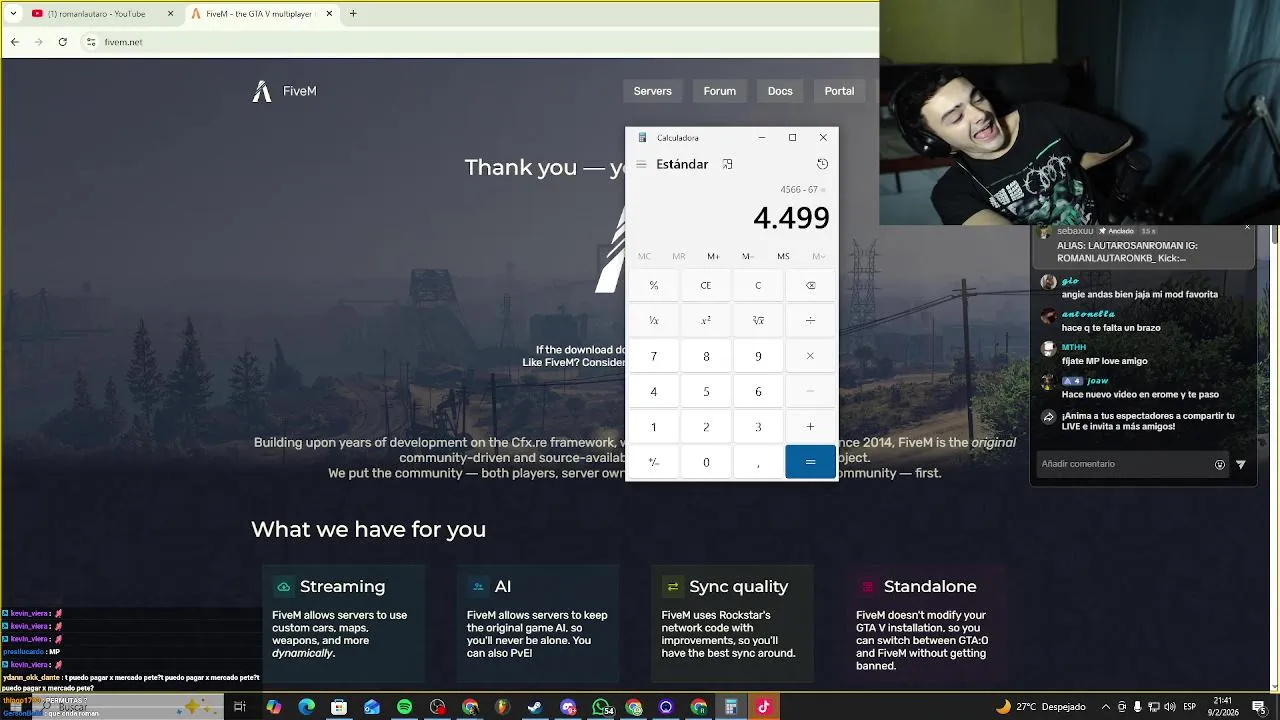Open the weather widget showing 27°C Despejado
The height and width of the screenshot is (720, 1280).
pos(1040,707)
